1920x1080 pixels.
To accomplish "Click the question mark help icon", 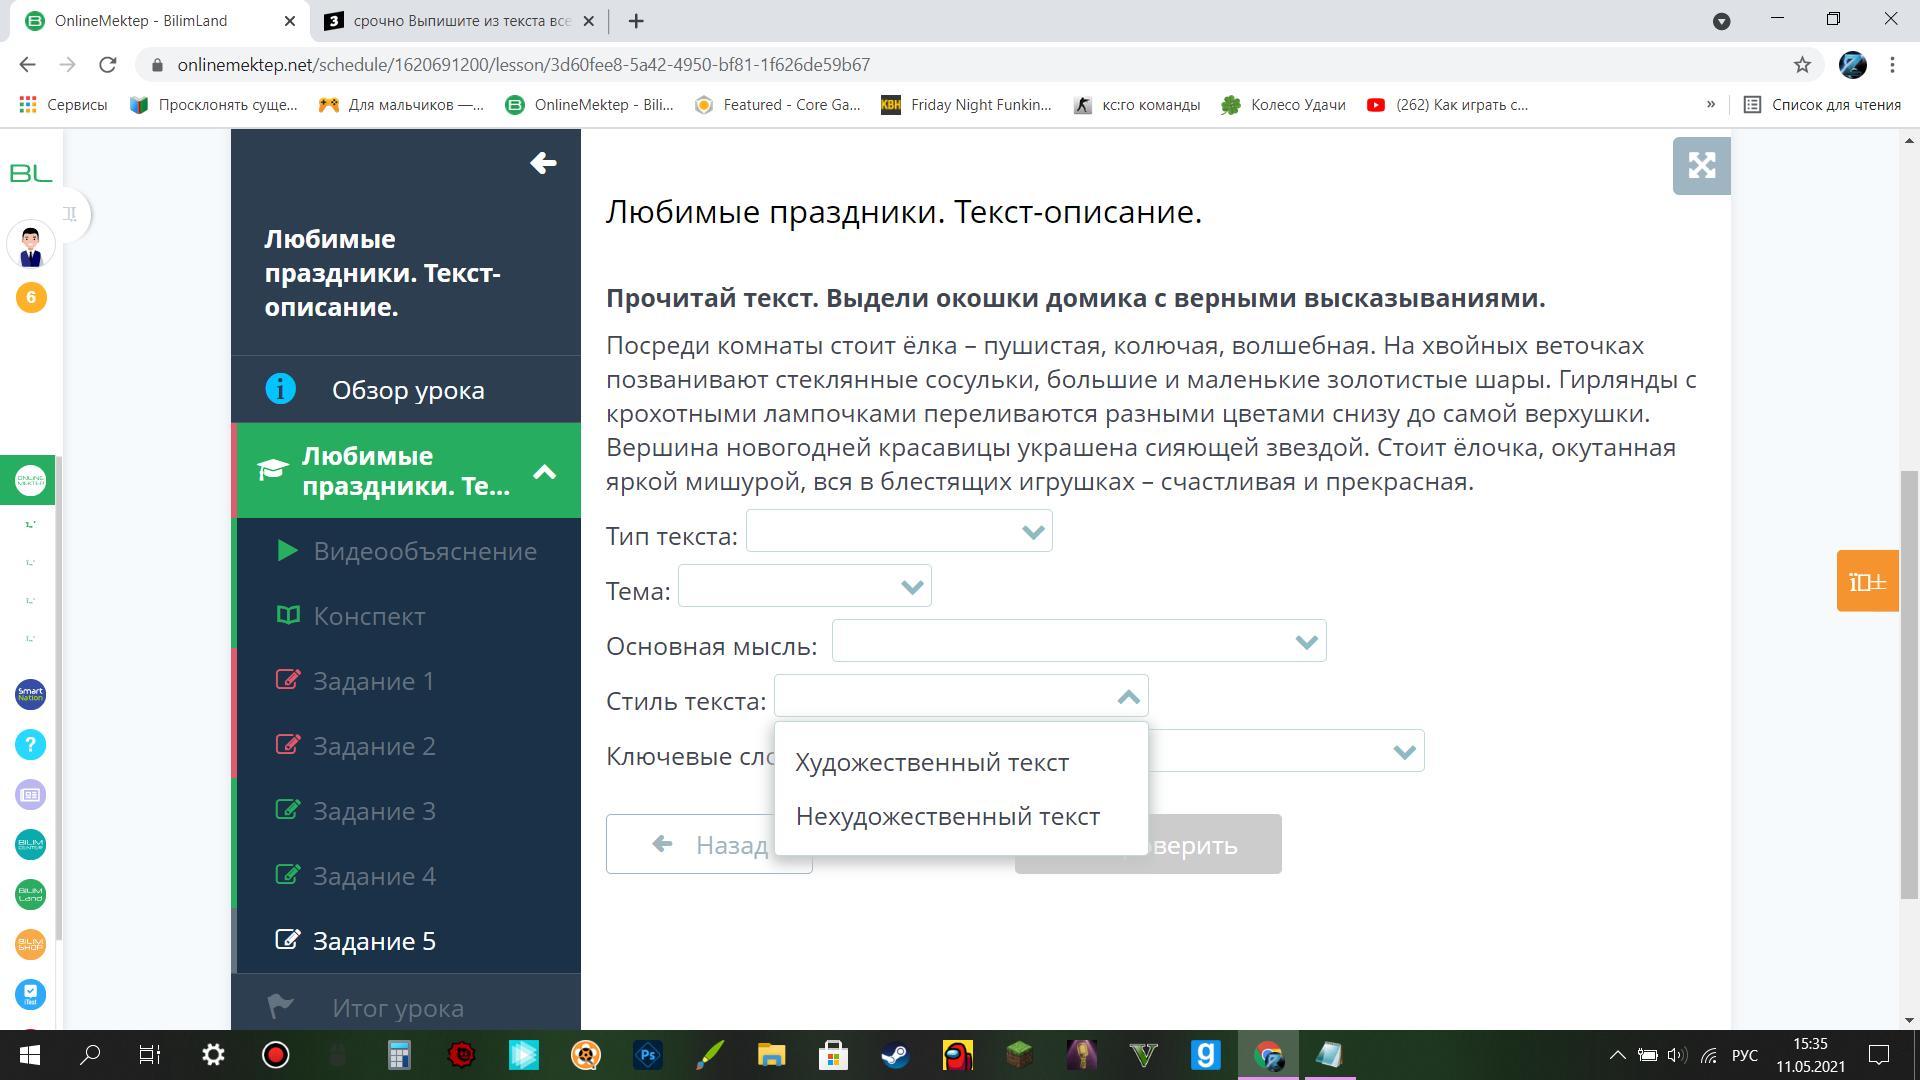I will point(30,744).
